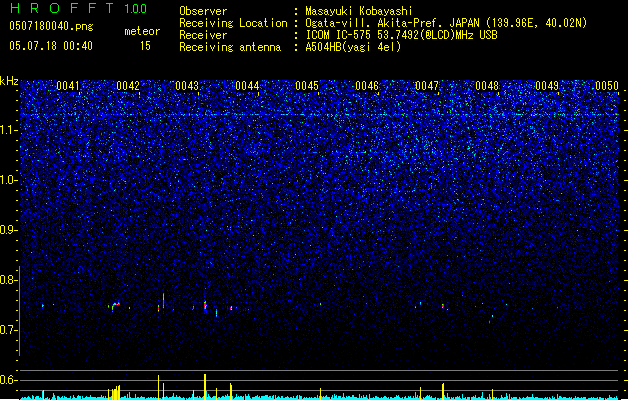This screenshot has height=400, width=629.
Task: Click the meteor count label
Action: click(142, 31)
